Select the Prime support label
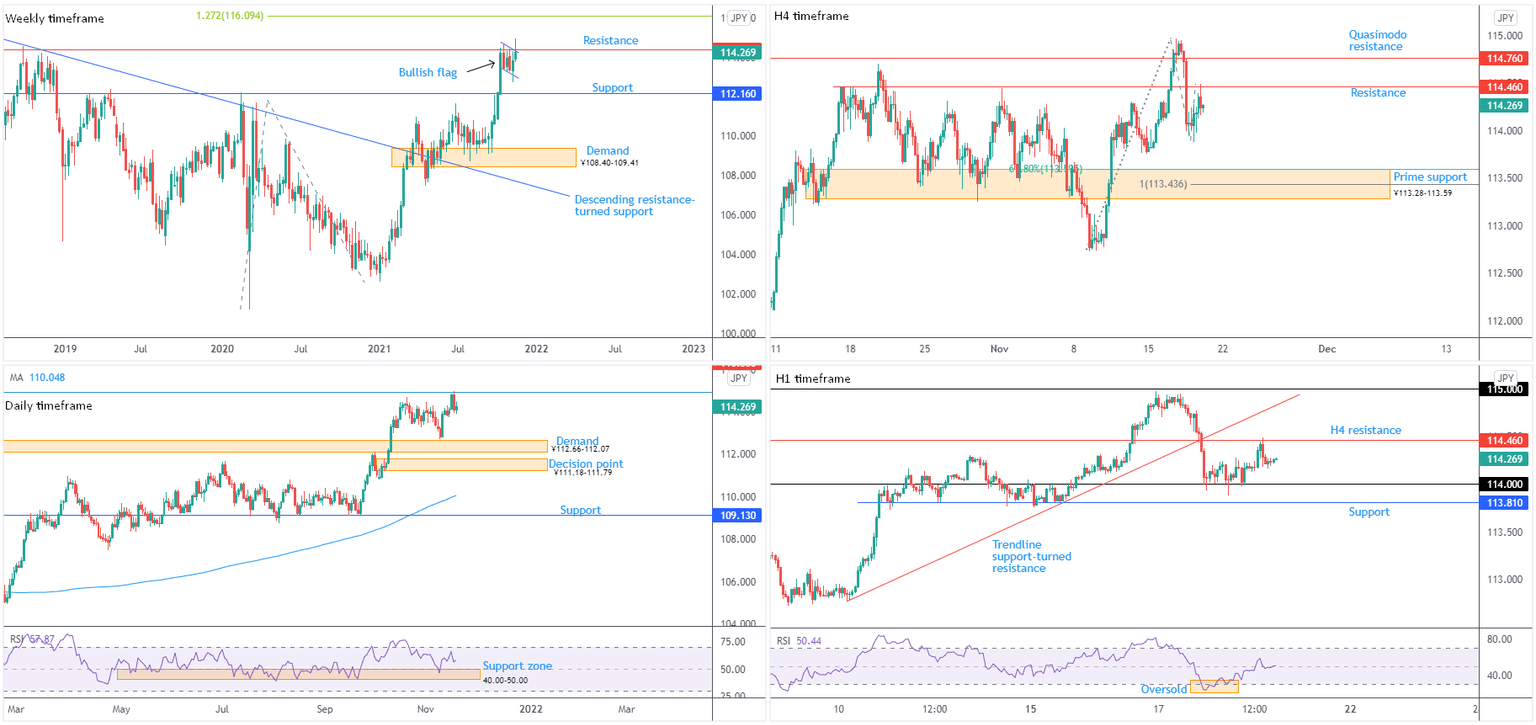This screenshot has width=1536, height=725. tap(1430, 177)
